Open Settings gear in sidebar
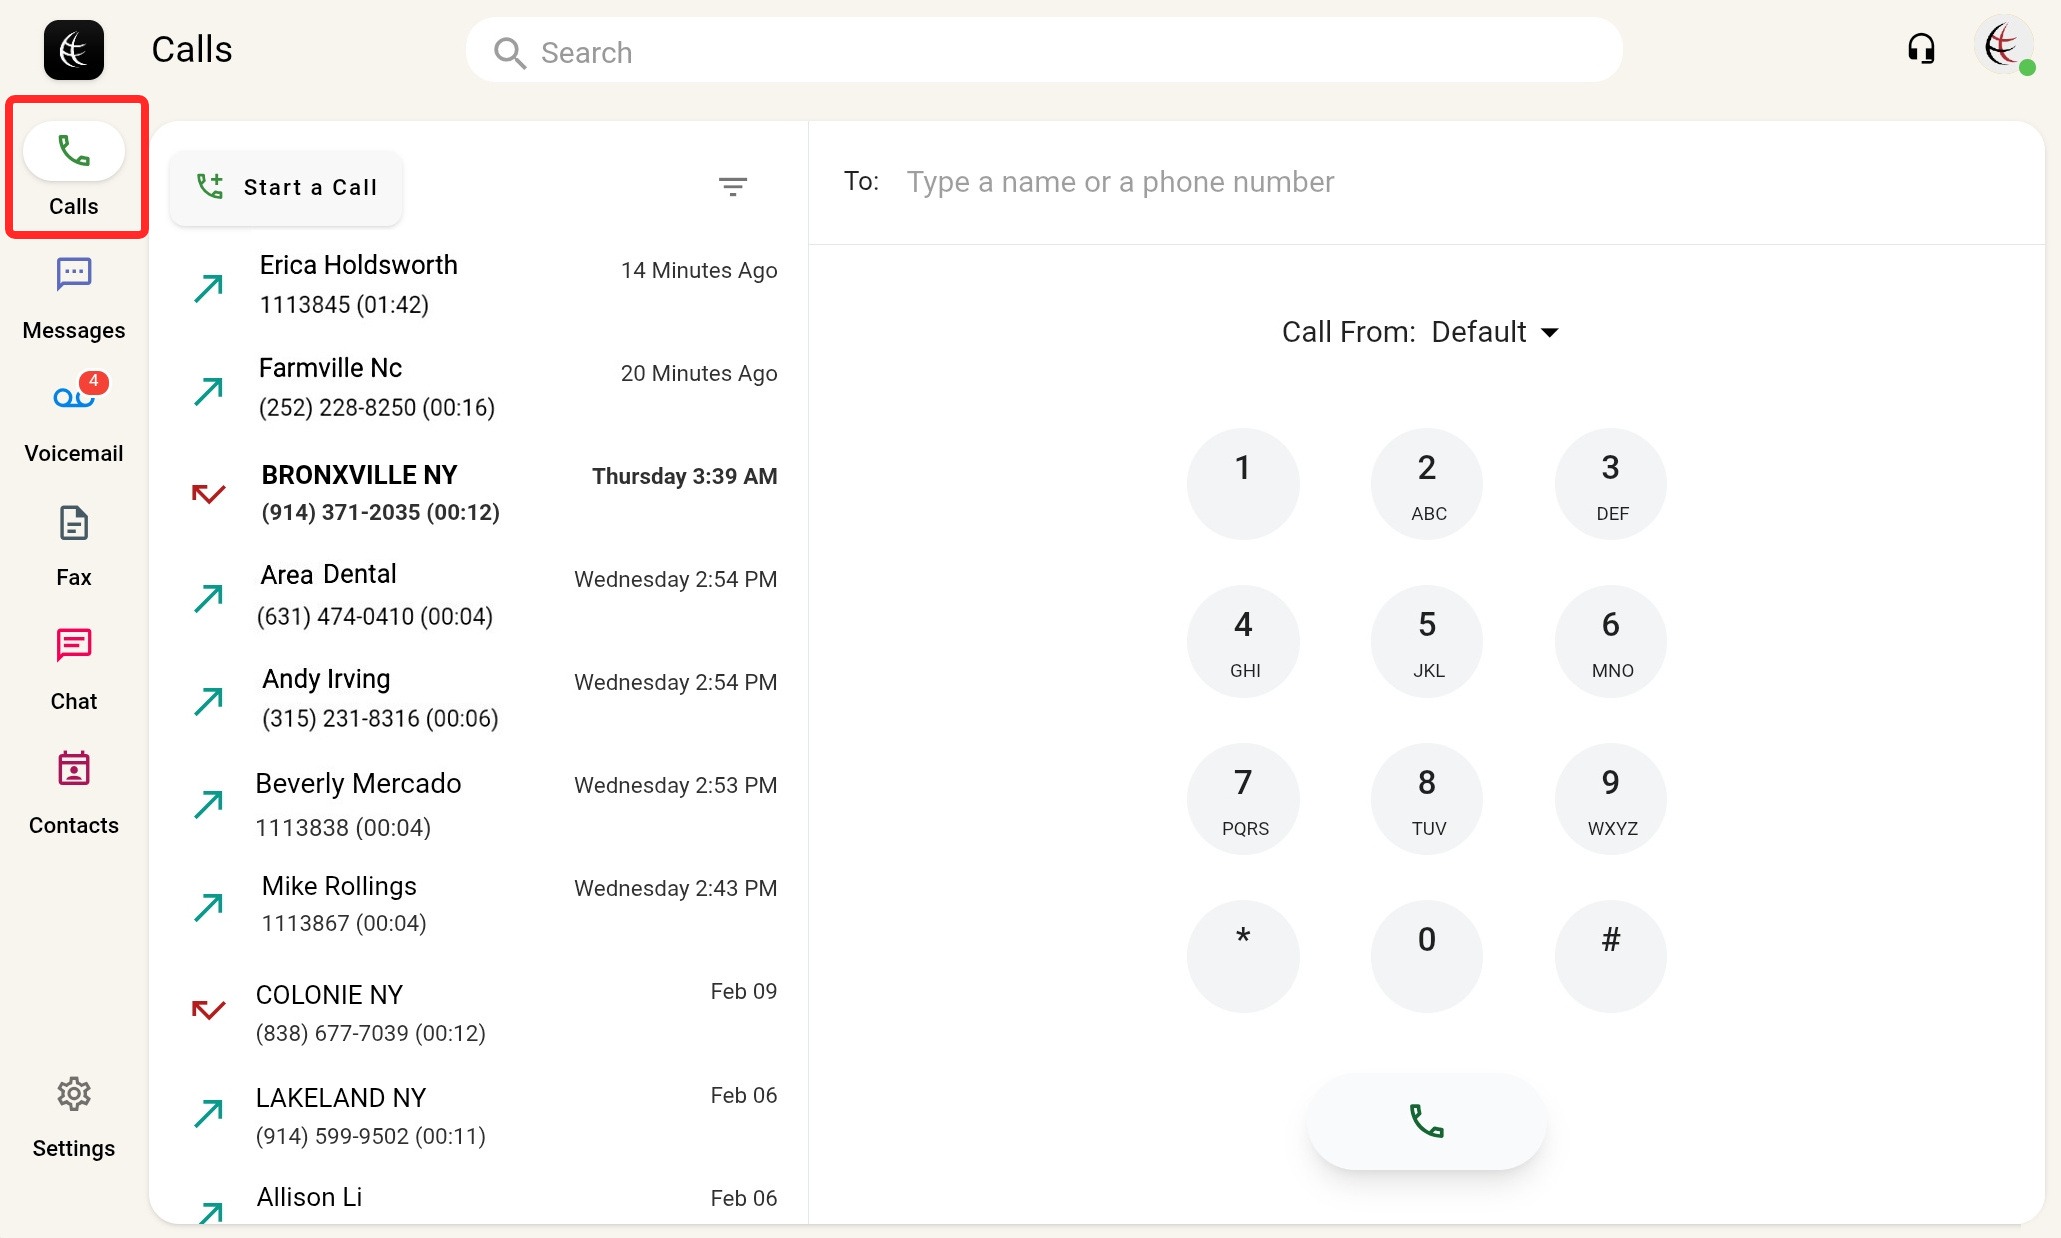This screenshot has width=2061, height=1238. click(x=74, y=1116)
